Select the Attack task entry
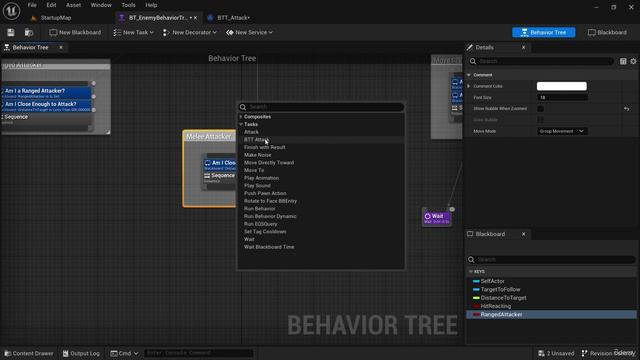The image size is (640, 360). click(251, 132)
